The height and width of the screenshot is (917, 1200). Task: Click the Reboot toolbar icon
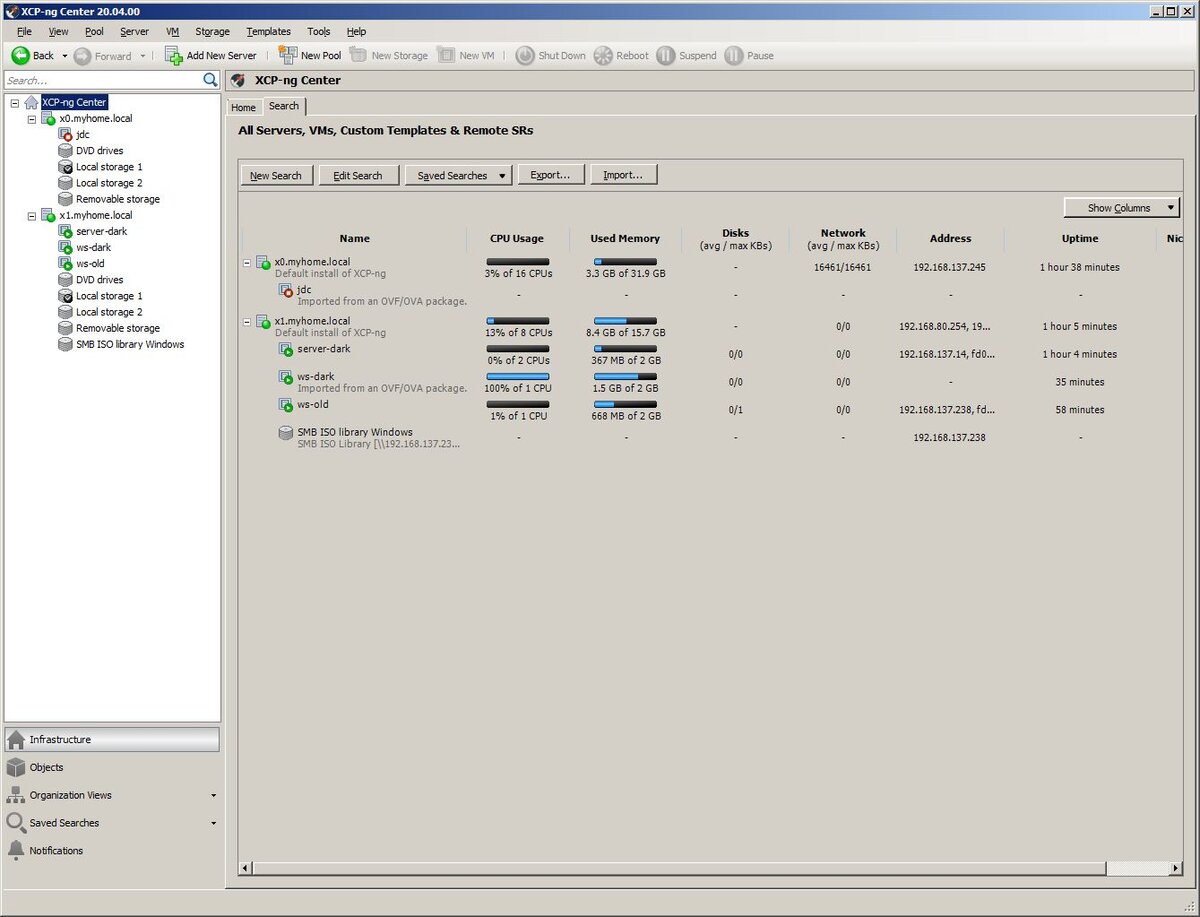pyautogui.click(x=603, y=55)
